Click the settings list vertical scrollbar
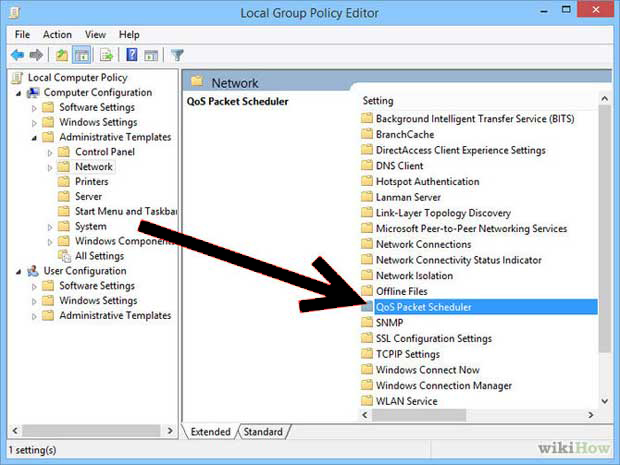The height and width of the screenshot is (465, 620). 603,250
